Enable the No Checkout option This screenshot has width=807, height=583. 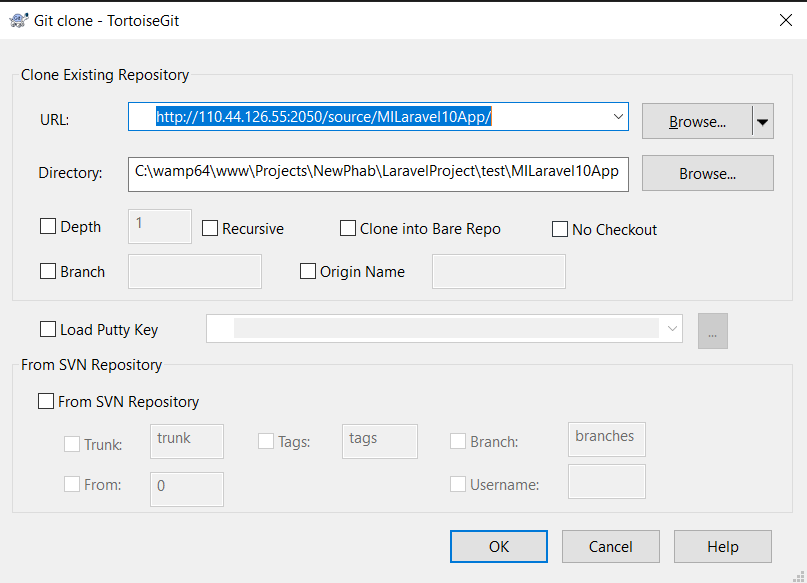559,229
